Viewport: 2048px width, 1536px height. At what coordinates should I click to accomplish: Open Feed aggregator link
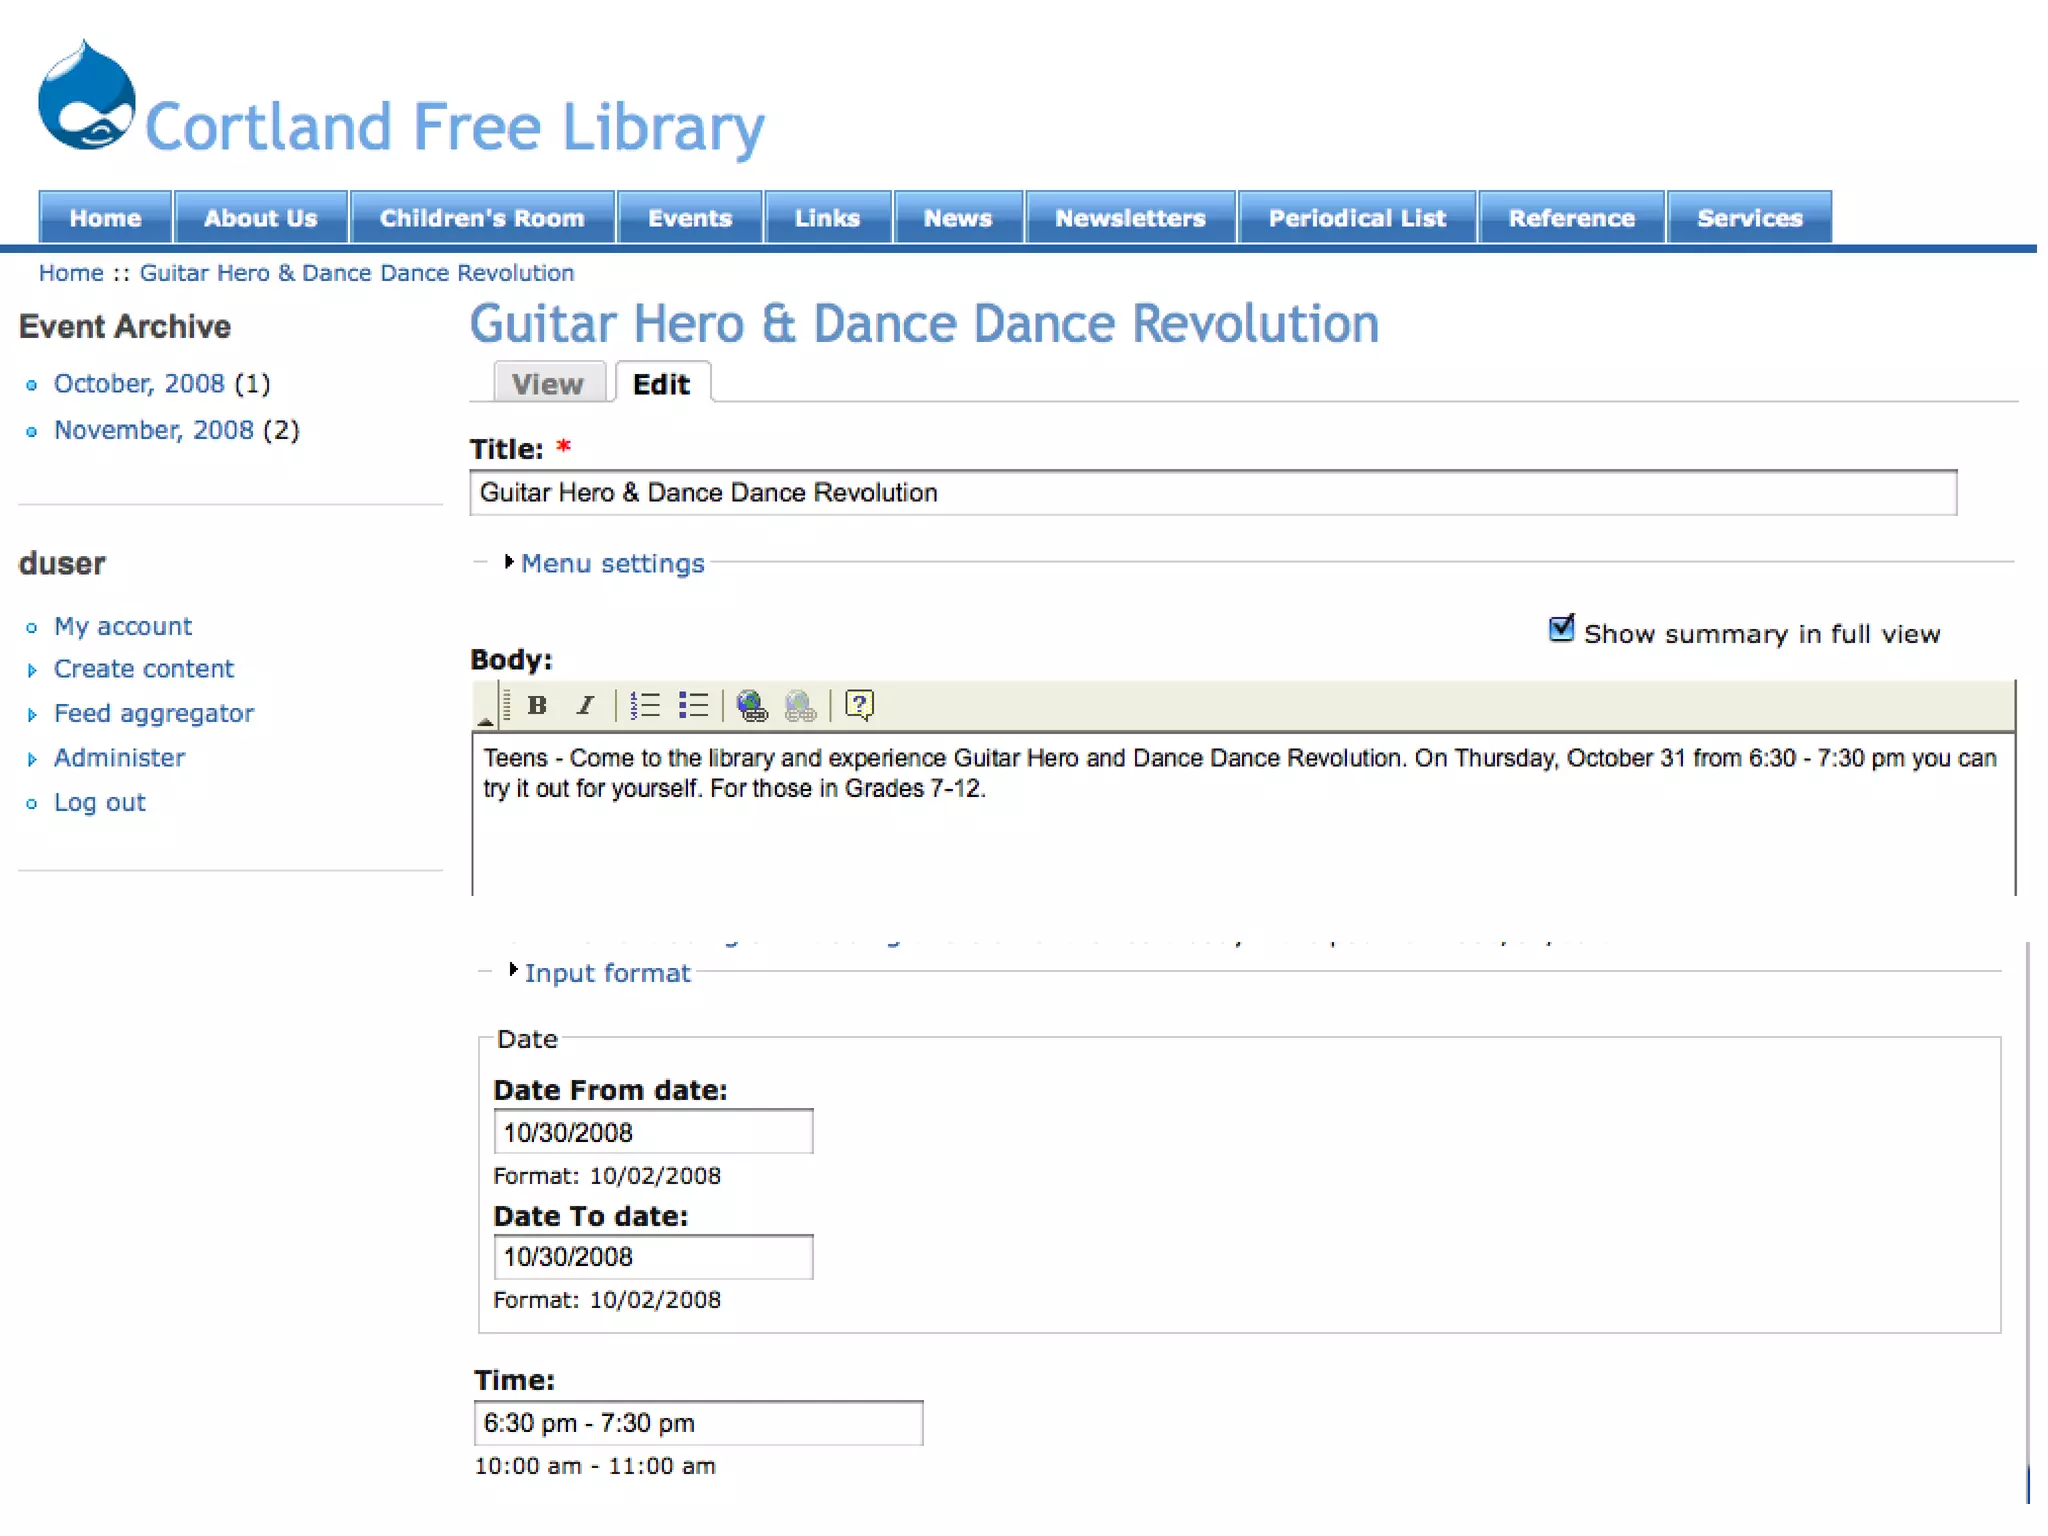click(x=154, y=714)
